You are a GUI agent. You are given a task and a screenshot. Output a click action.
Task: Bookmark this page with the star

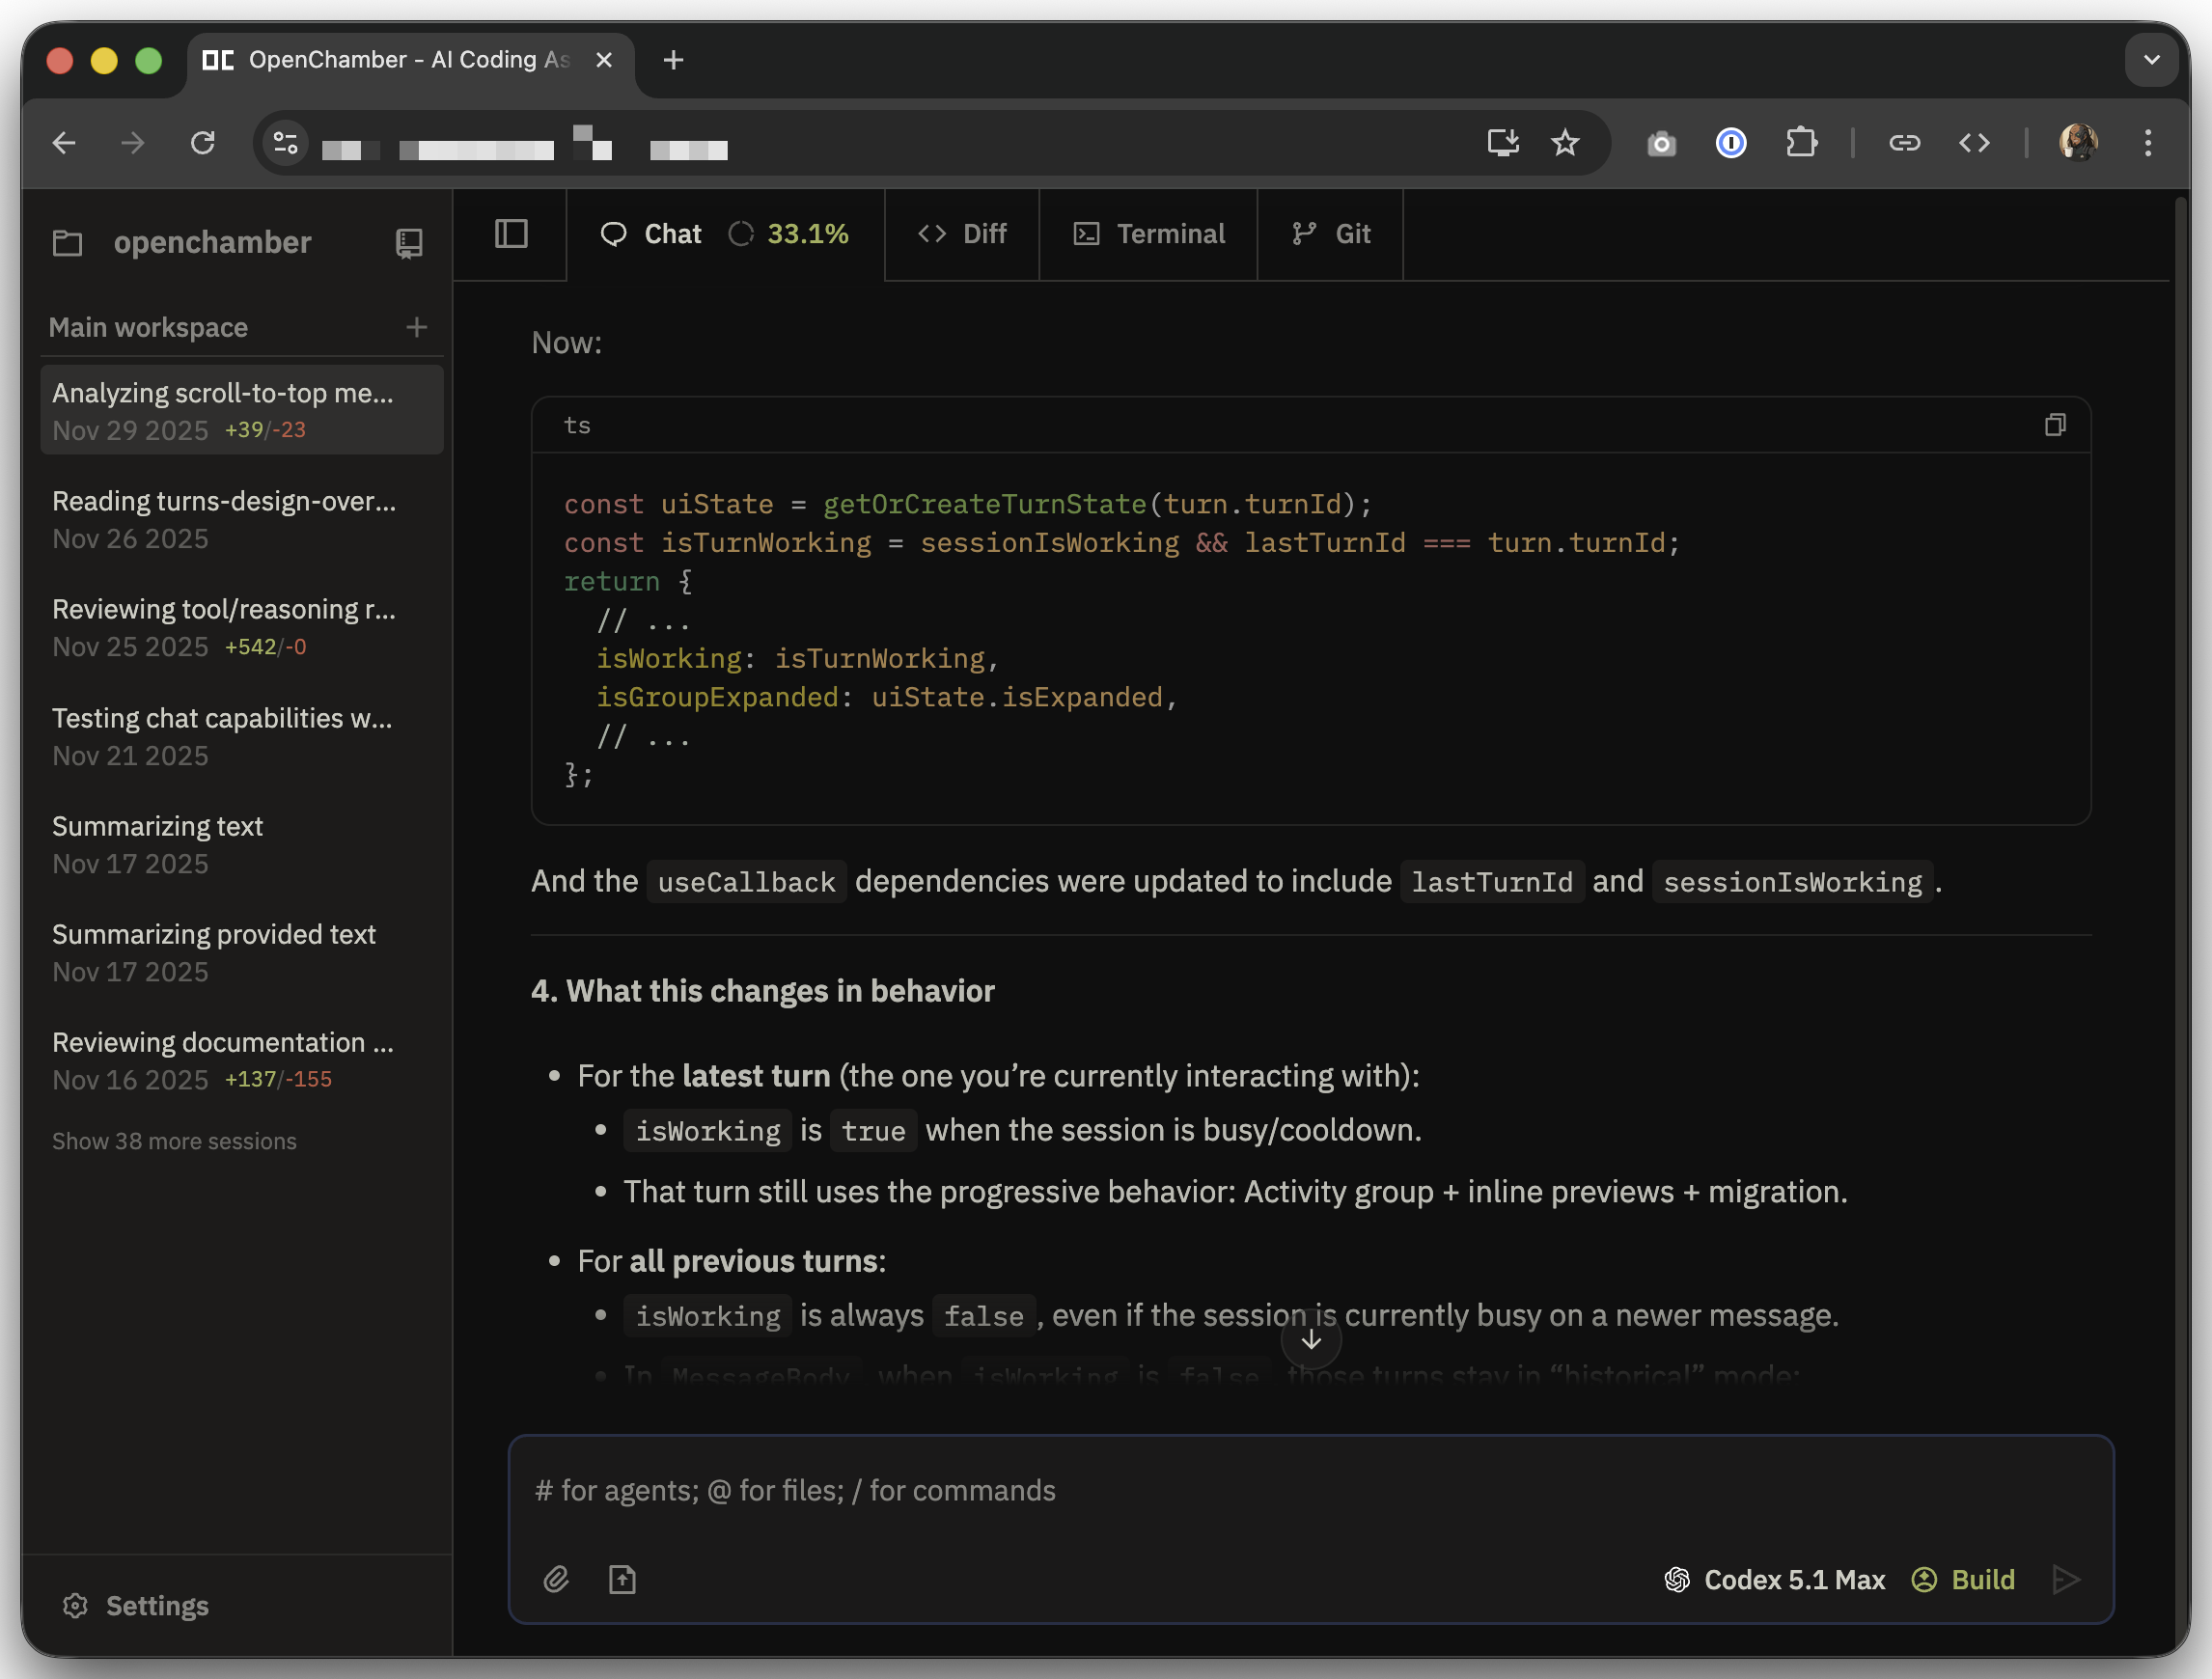click(x=1565, y=143)
